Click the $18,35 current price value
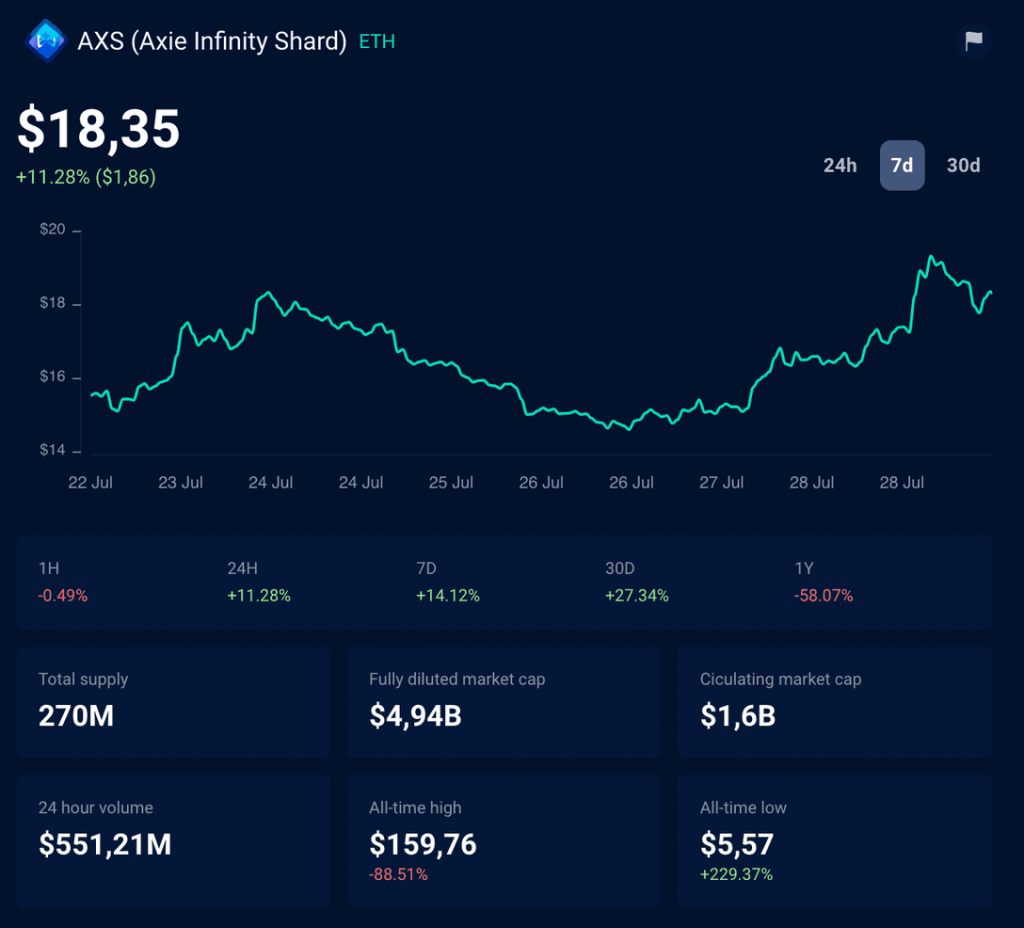1024x928 pixels. pyautogui.click(x=99, y=129)
